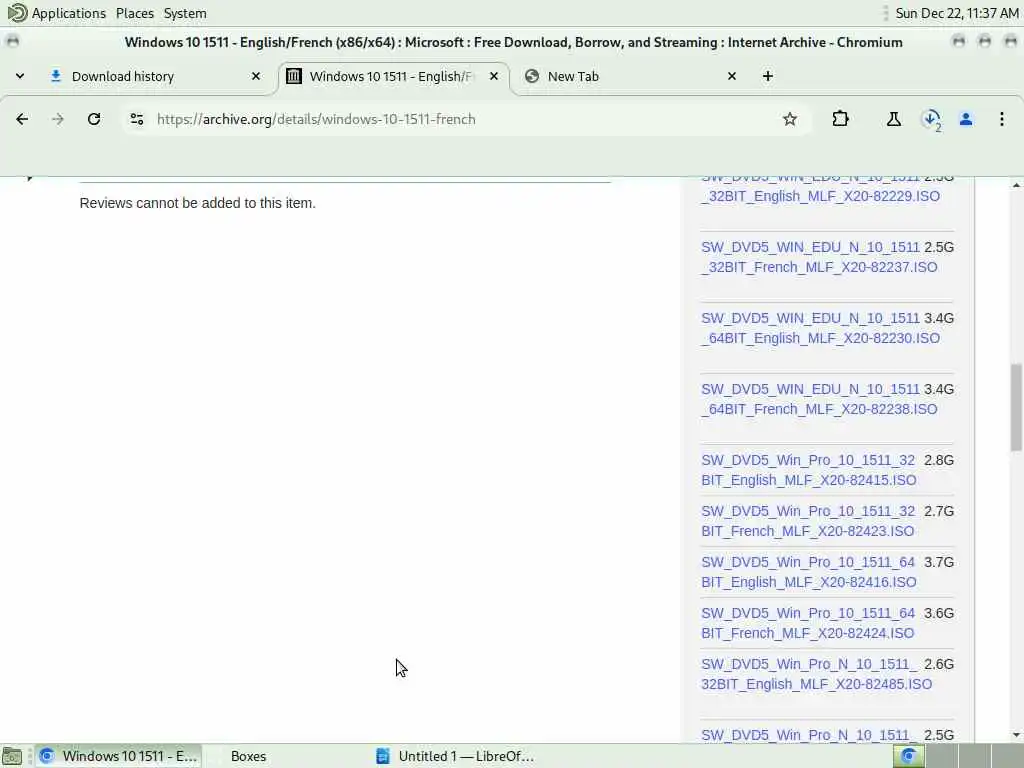1024x768 pixels.
Task: Select Windows 10 1511 Chromium taskbar item
Action: point(119,756)
